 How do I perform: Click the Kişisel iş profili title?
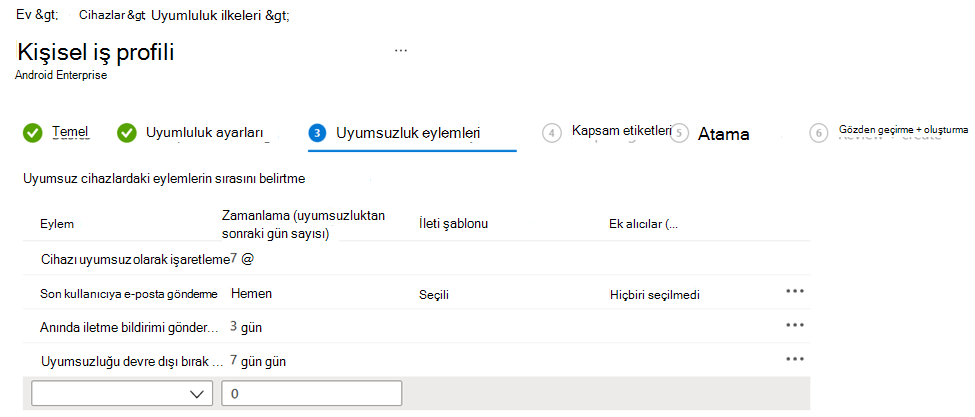click(x=96, y=52)
